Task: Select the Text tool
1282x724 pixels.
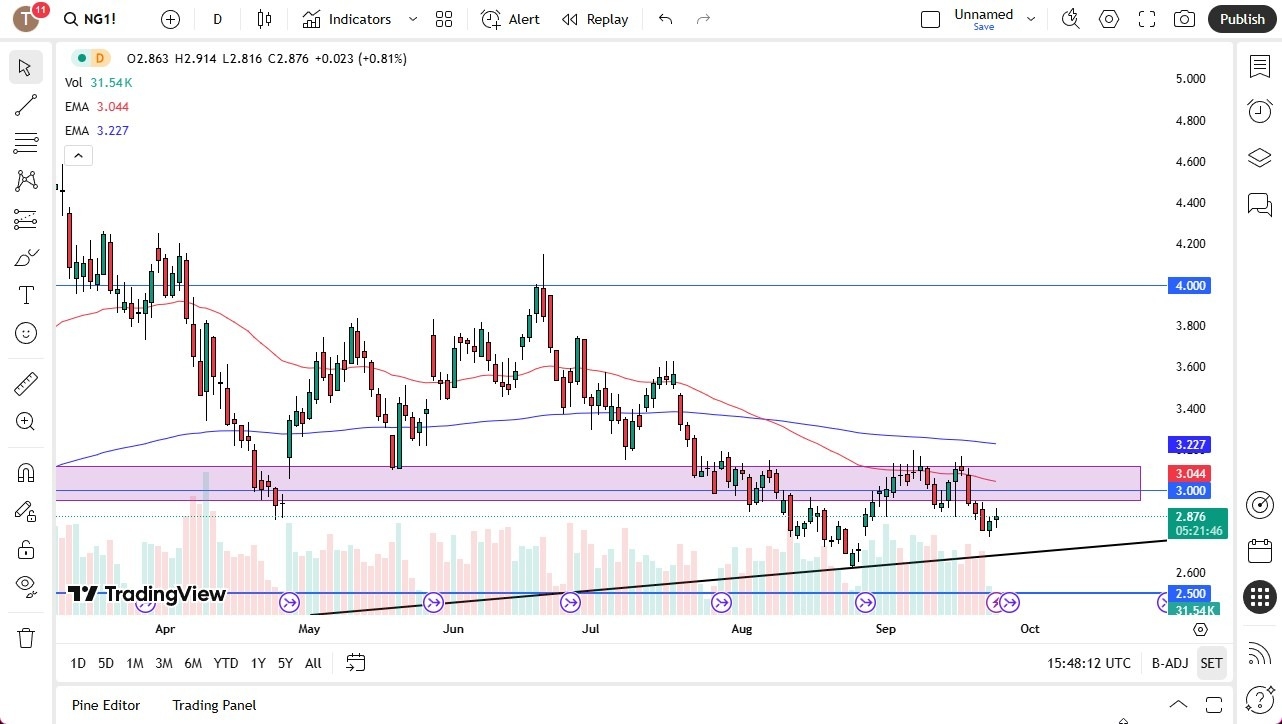Action: click(x=26, y=295)
